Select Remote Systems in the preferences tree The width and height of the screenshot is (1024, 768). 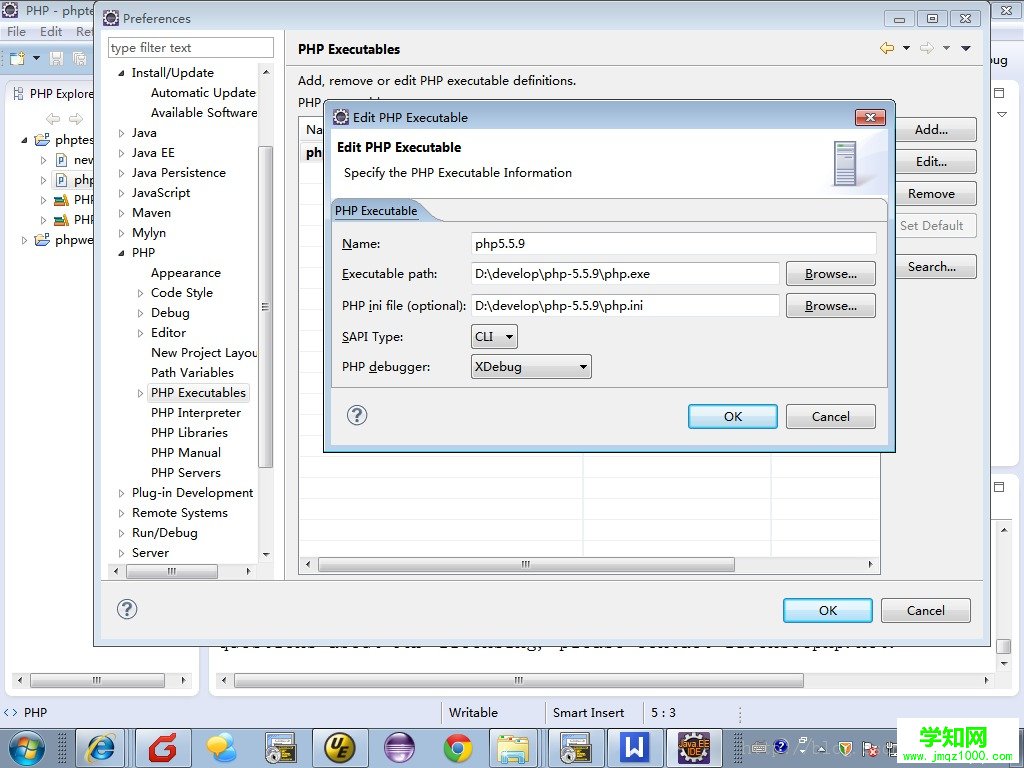pos(180,513)
